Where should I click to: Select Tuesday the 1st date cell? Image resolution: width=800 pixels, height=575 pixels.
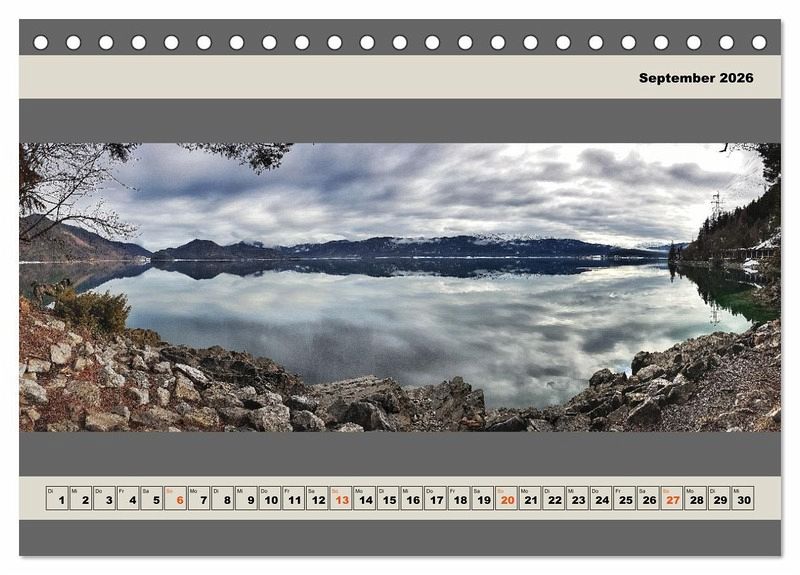point(57,498)
